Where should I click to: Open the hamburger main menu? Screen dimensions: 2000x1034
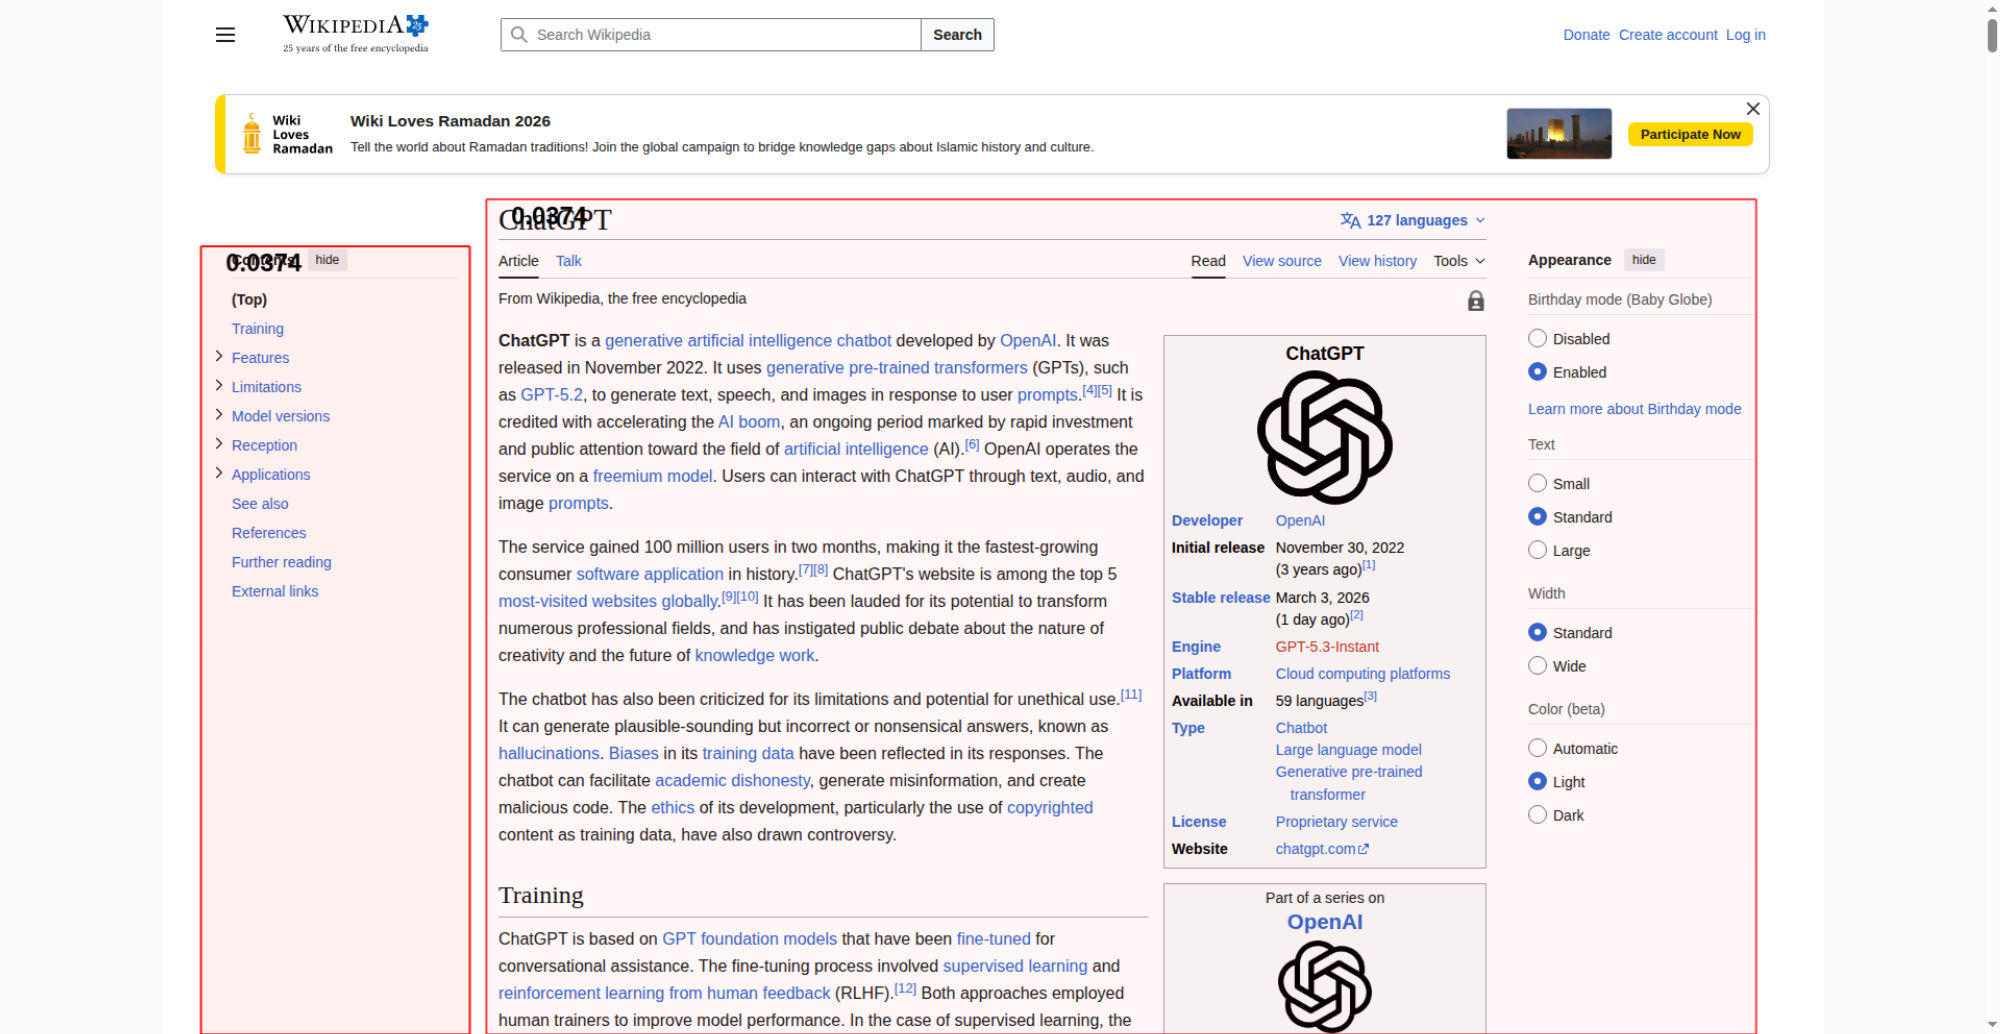[x=225, y=35]
